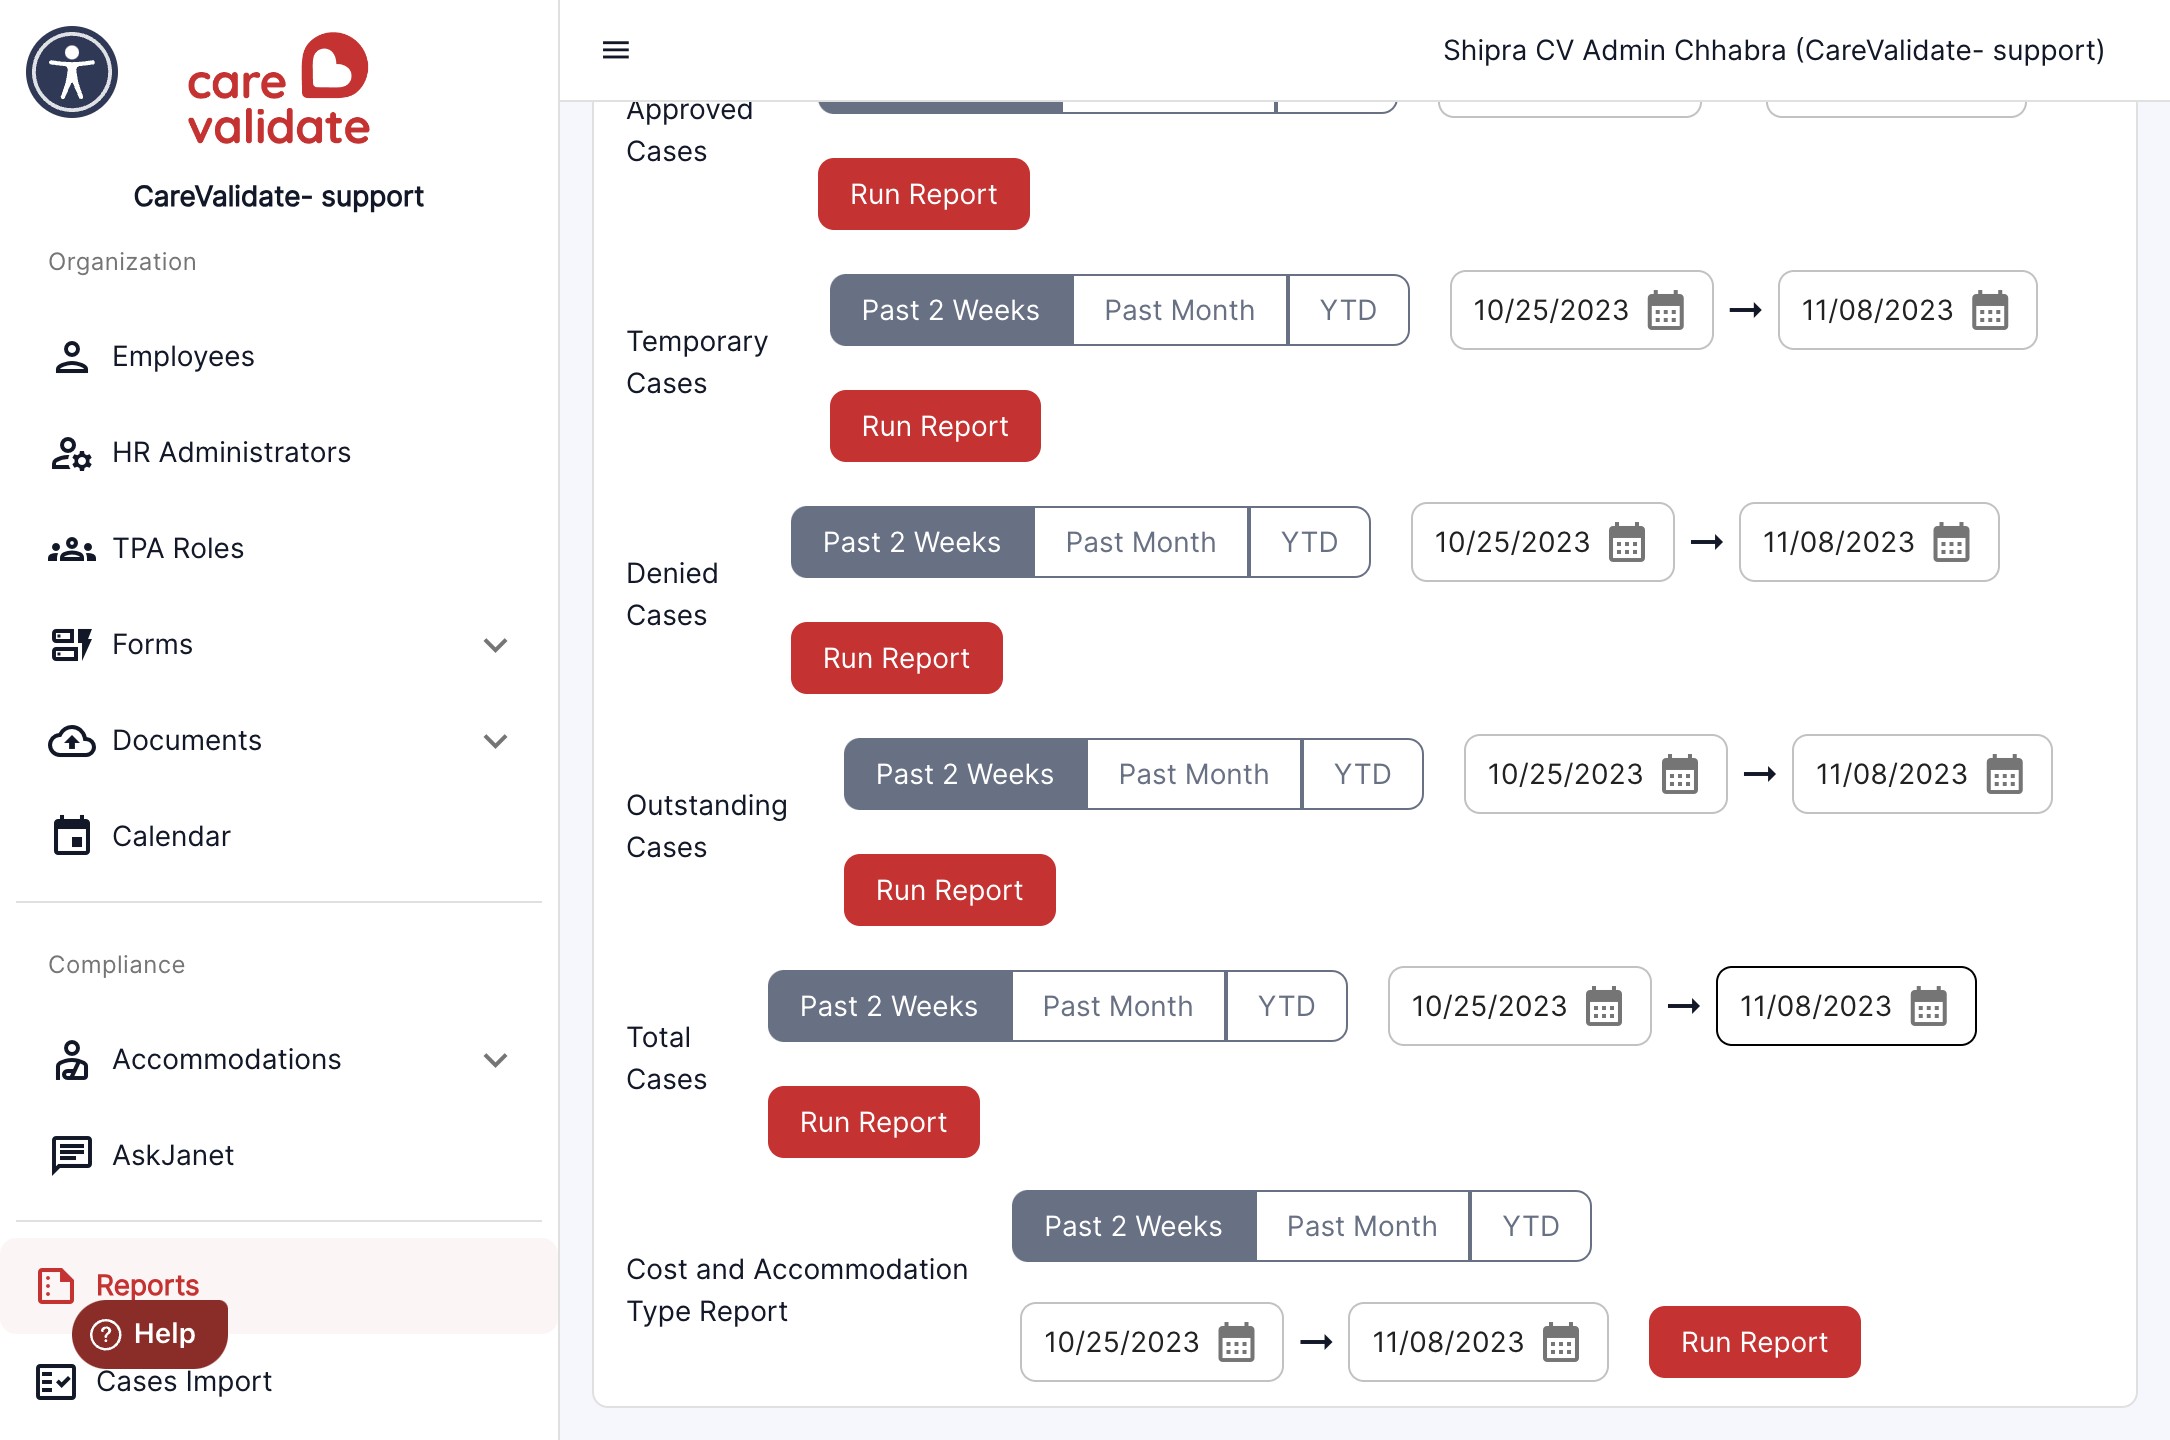2170x1440 pixels.
Task: Expand the Accommodations menu chevron
Action: 495,1060
